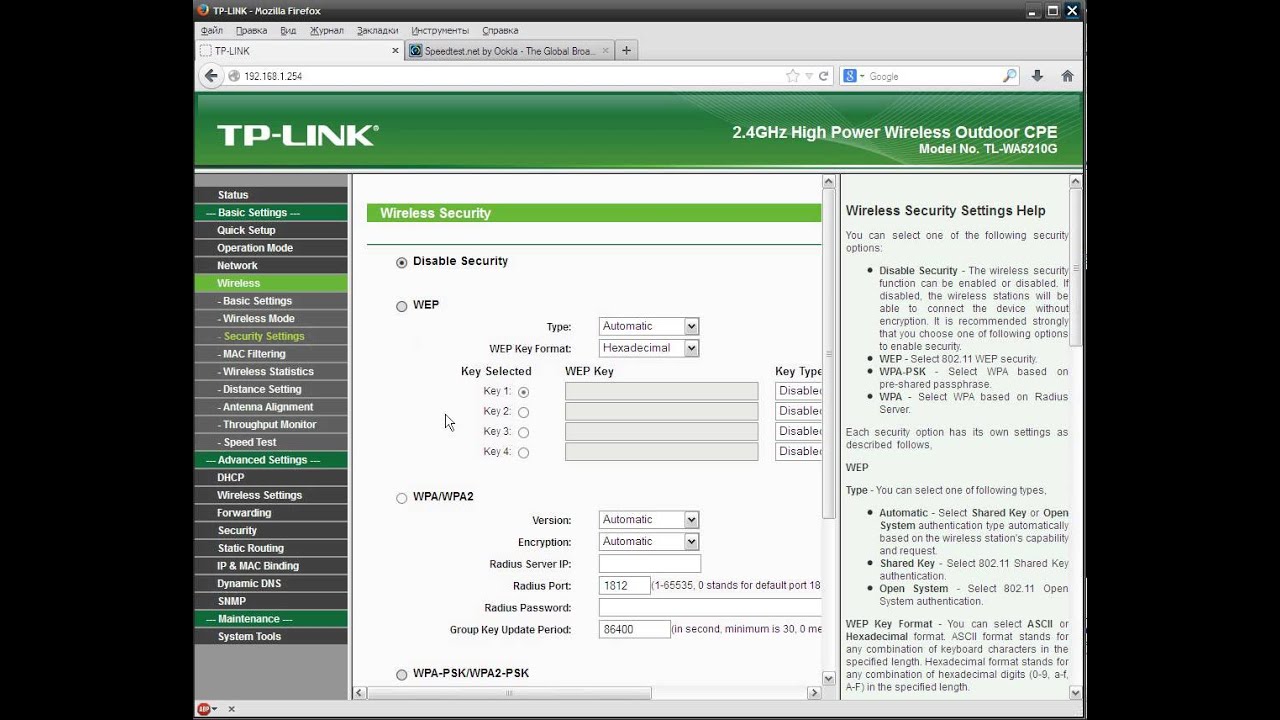
Task: Open the Файл menu
Action: tap(211, 31)
